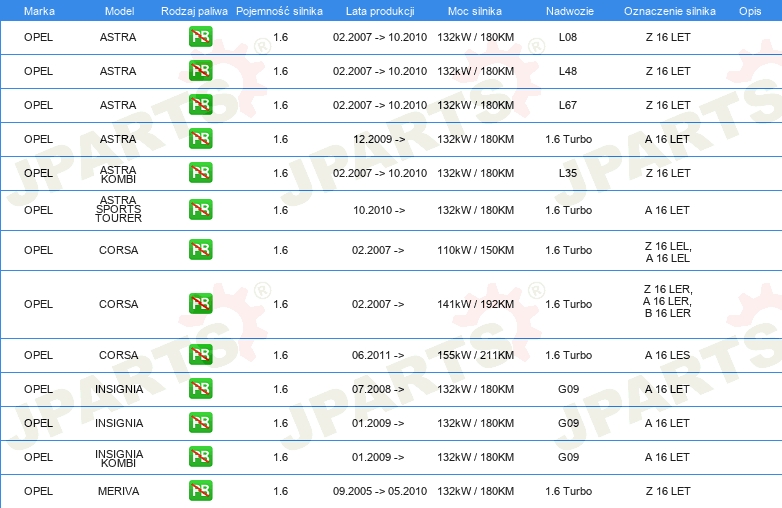
Task: Click the petrol fuel icon in the Astra L48 row
Action: point(200,70)
